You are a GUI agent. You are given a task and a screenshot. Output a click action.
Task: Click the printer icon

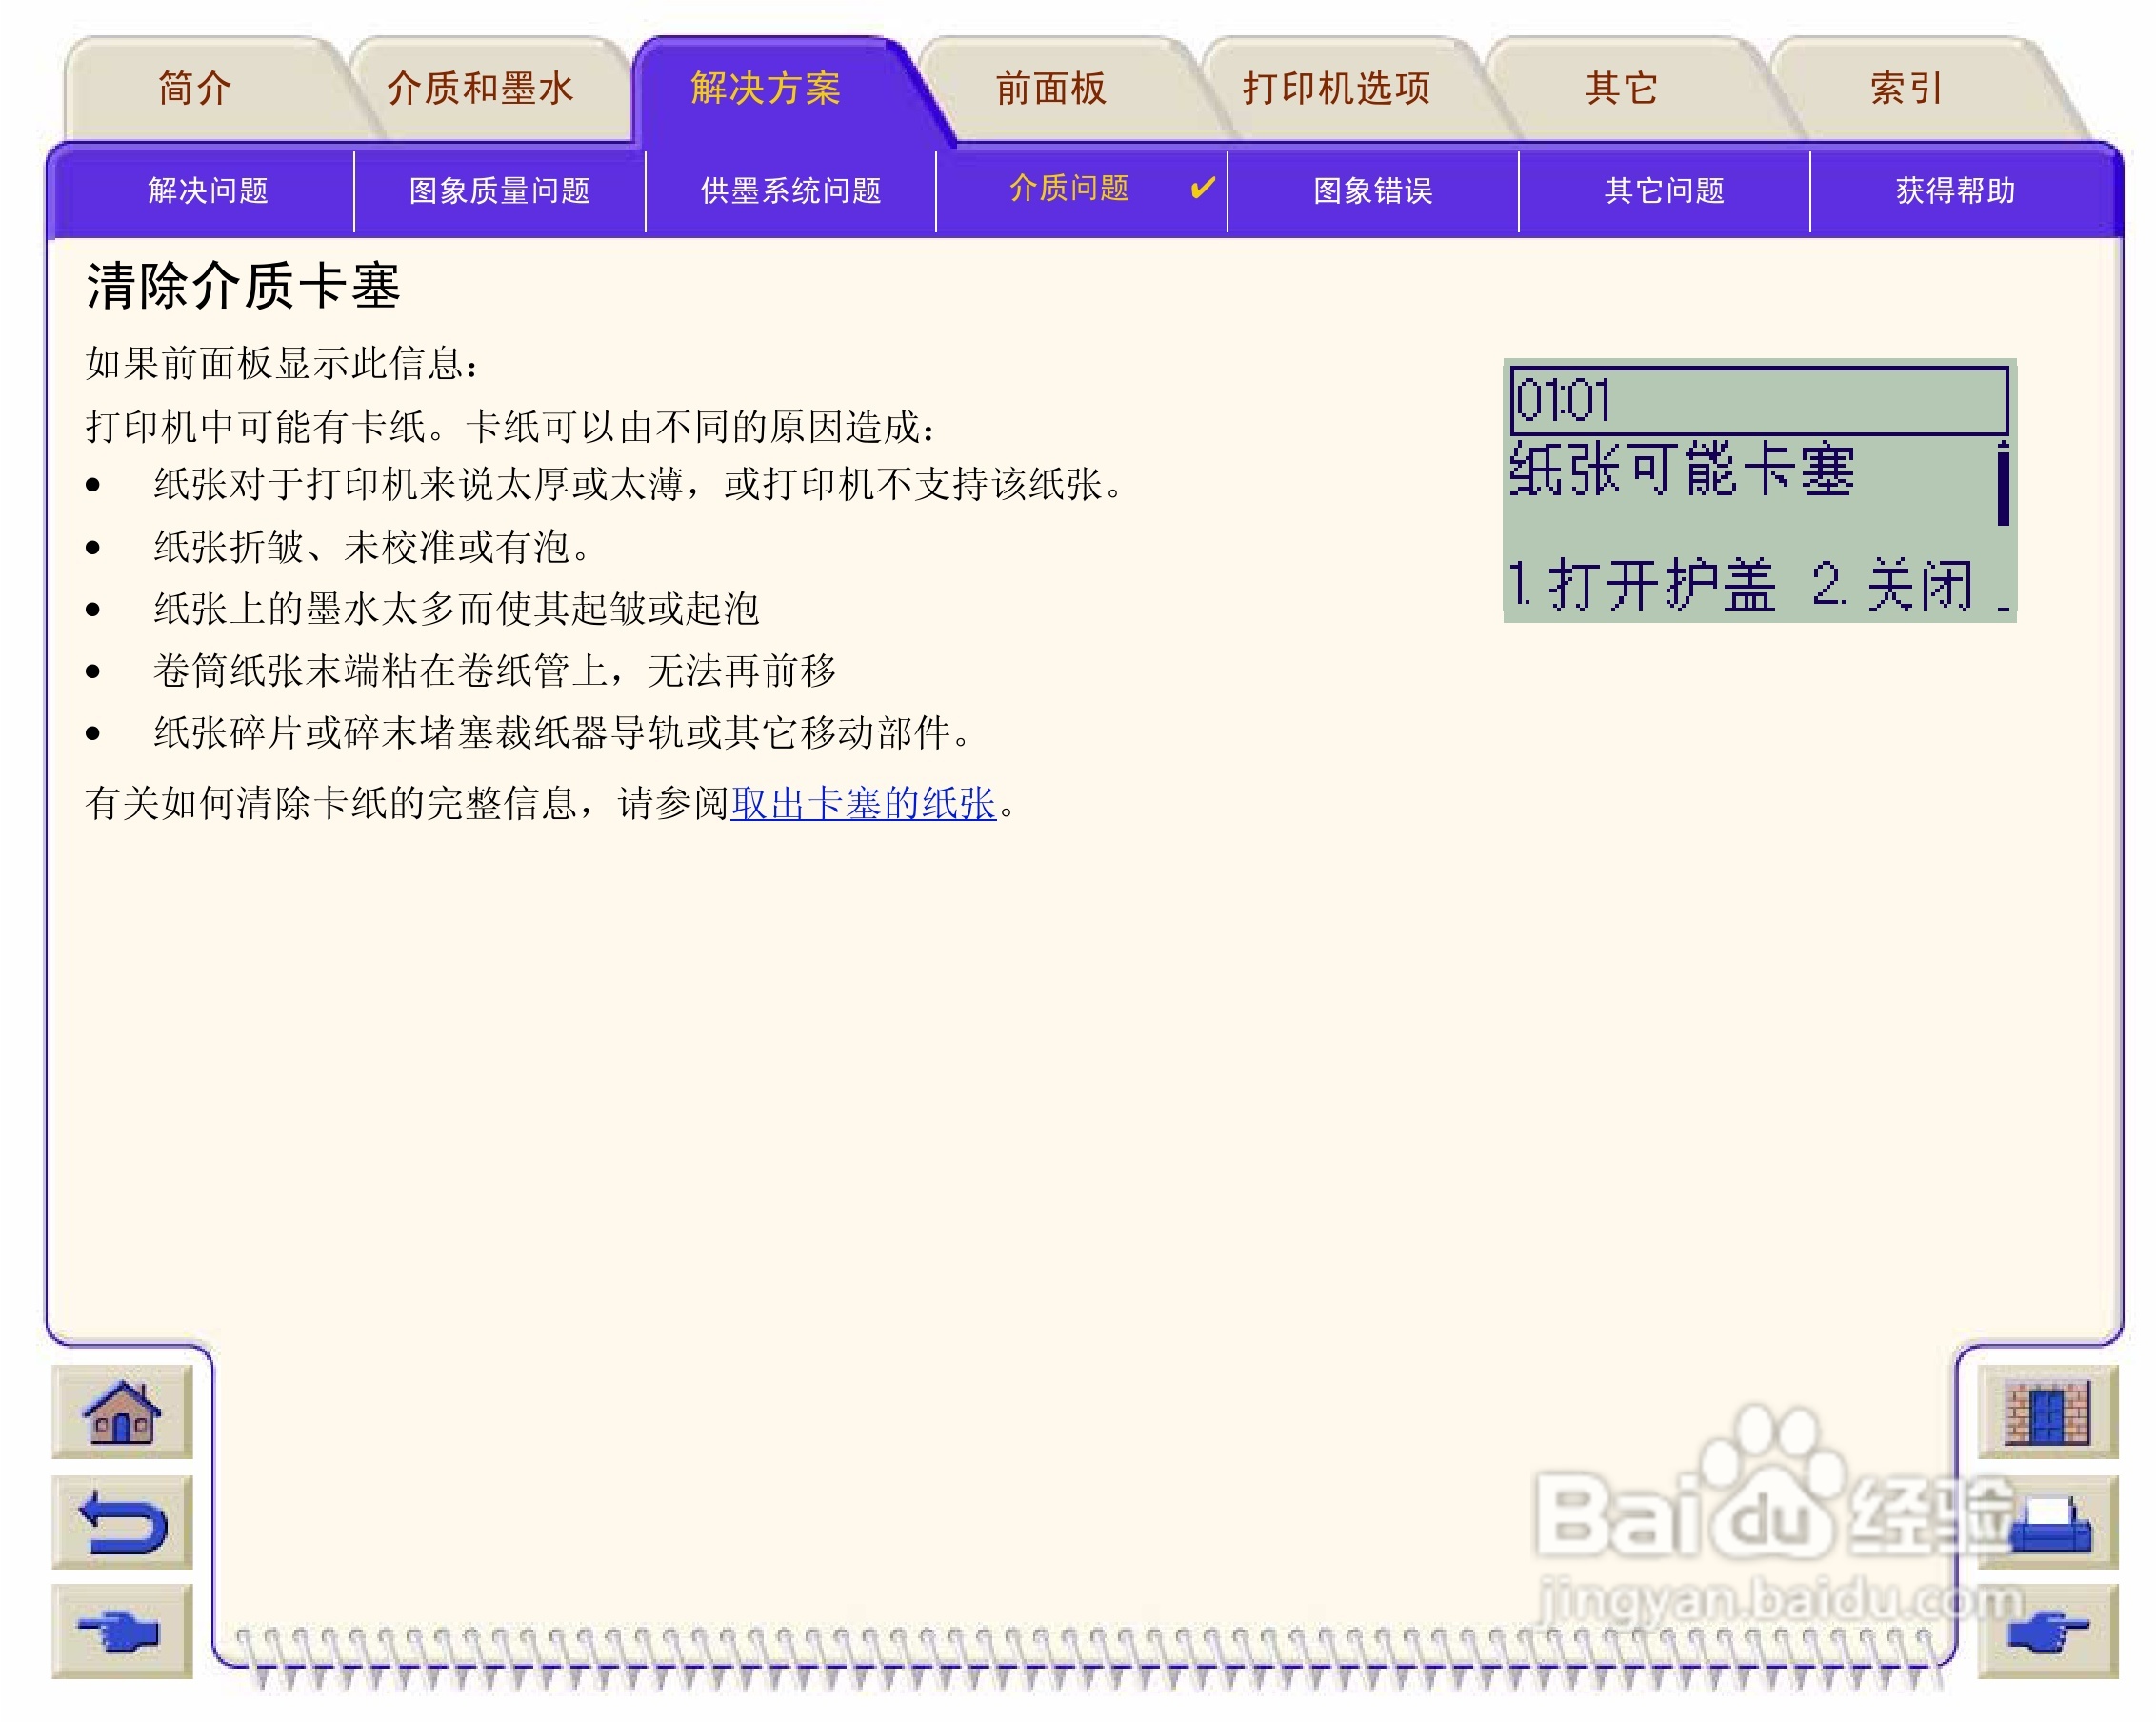2050,1523
